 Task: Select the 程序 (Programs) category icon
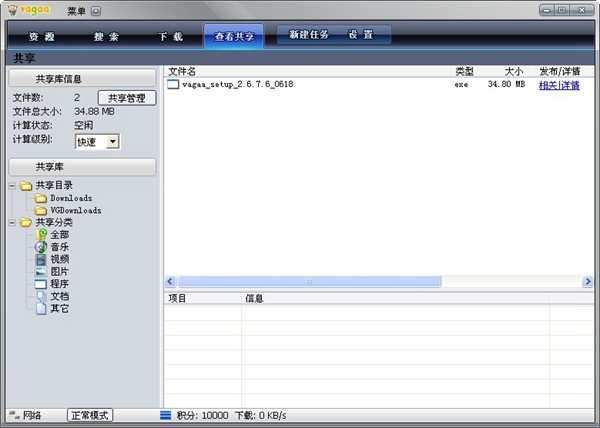[42, 284]
